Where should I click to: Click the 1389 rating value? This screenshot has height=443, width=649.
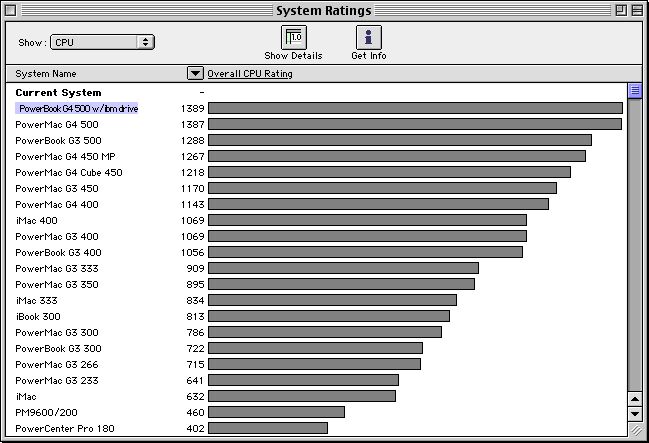click(192, 108)
